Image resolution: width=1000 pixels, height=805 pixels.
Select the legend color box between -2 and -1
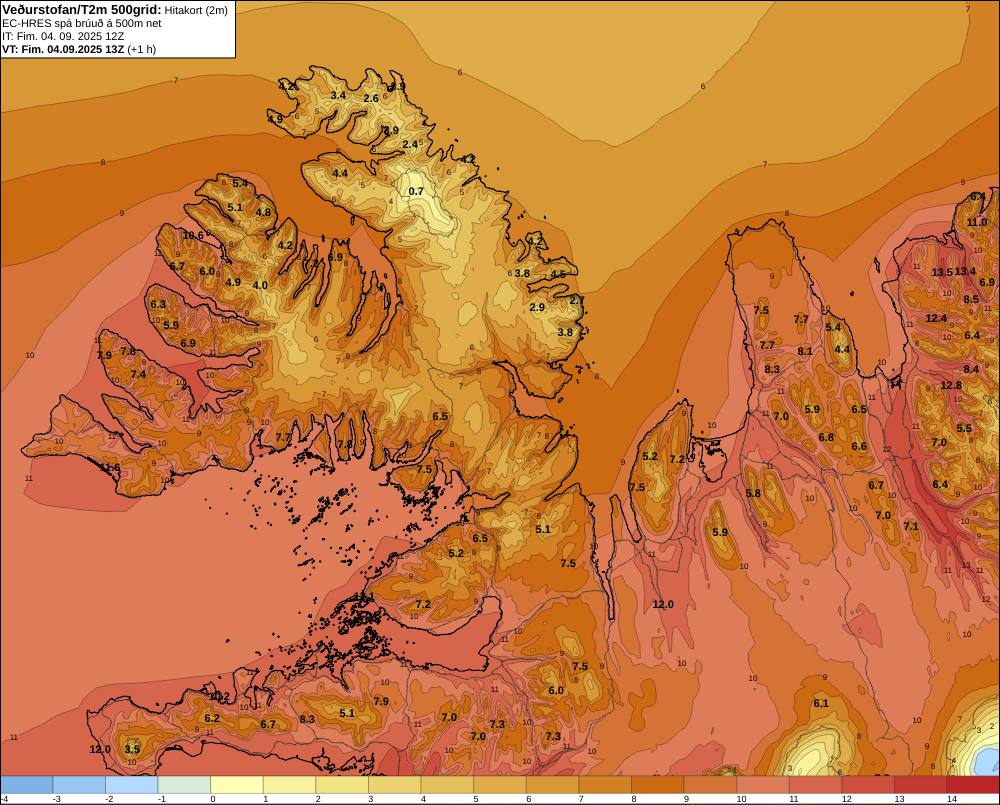tap(131, 785)
